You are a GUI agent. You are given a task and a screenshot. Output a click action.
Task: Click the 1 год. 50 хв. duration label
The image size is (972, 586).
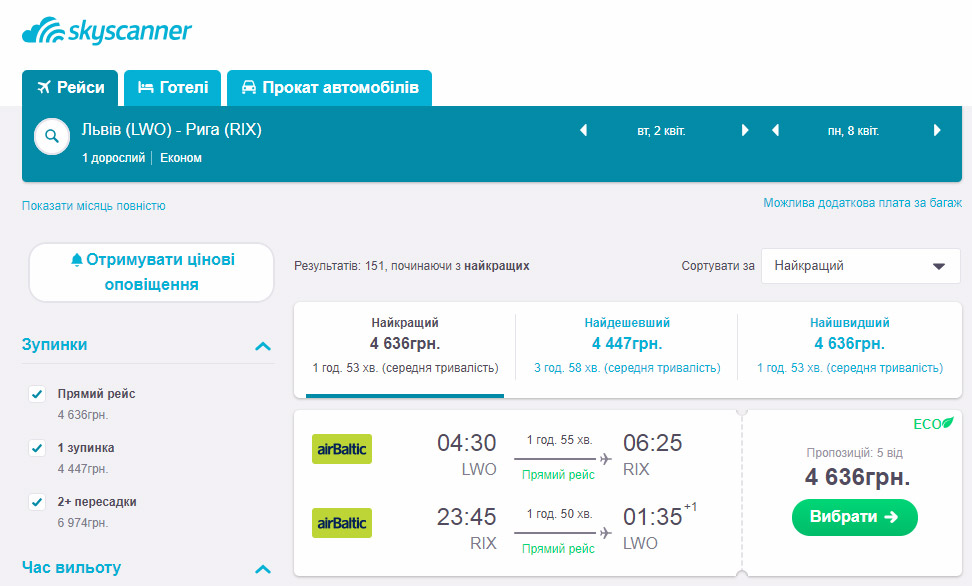point(559,514)
